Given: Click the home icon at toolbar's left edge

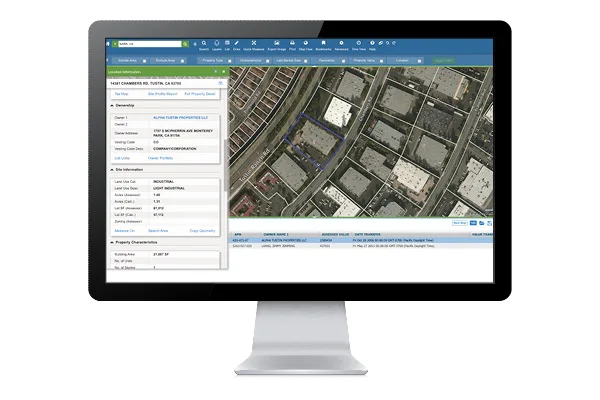Looking at the screenshot, I should coord(108,44).
